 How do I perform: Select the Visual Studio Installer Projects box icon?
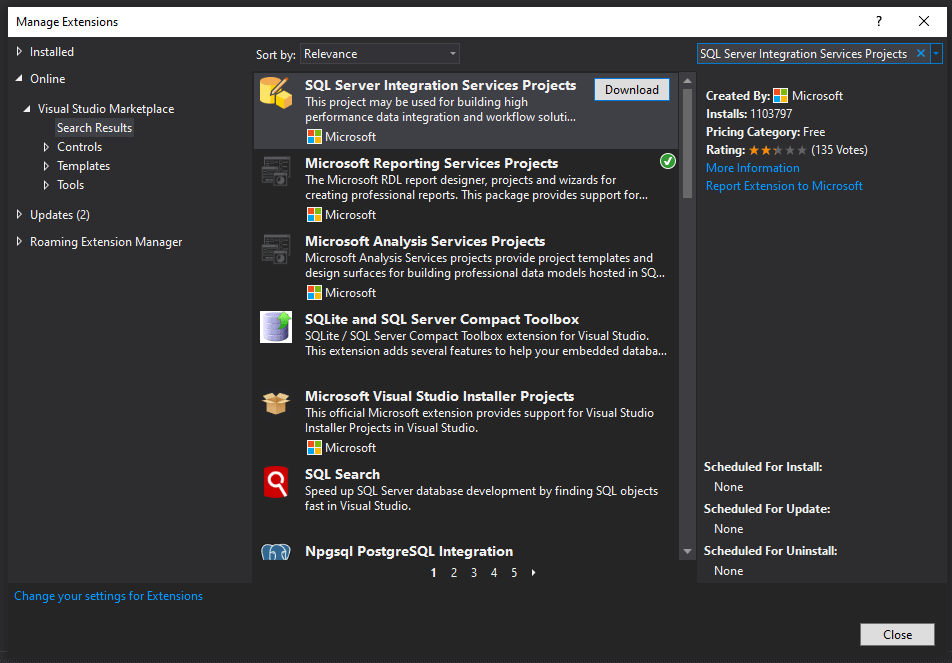coord(276,403)
